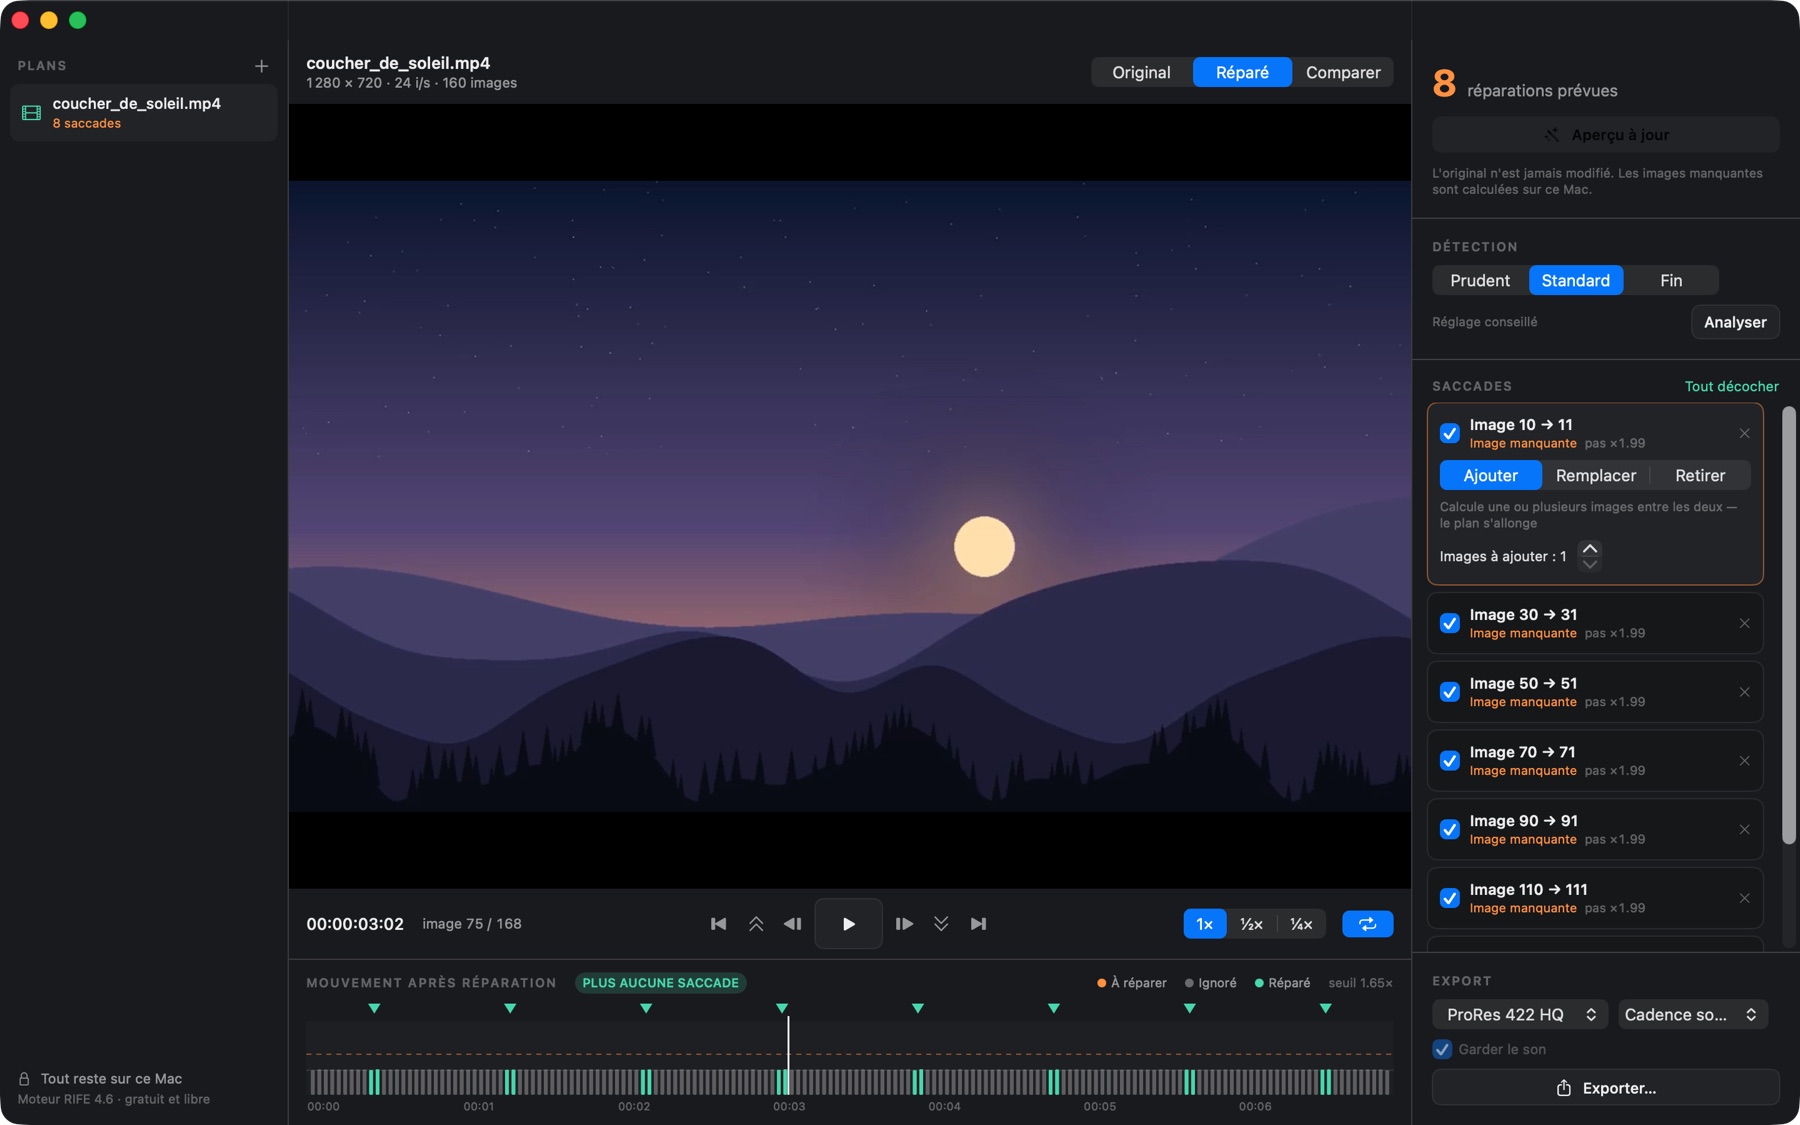This screenshot has height=1125, width=1800.
Task: Jump to last frame of video
Action: pyautogui.click(x=978, y=924)
